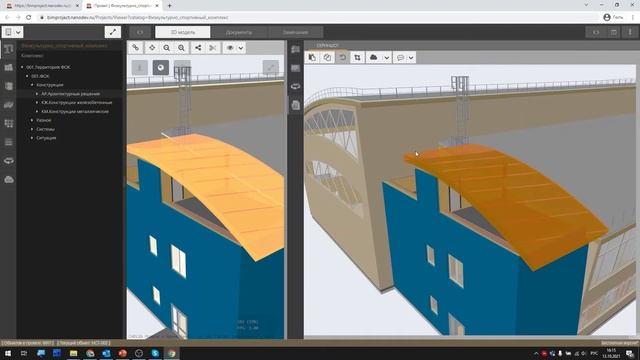Toggle the eye visibility icon in viewer toolbar

pyautogui.click(x=230, y=48)
